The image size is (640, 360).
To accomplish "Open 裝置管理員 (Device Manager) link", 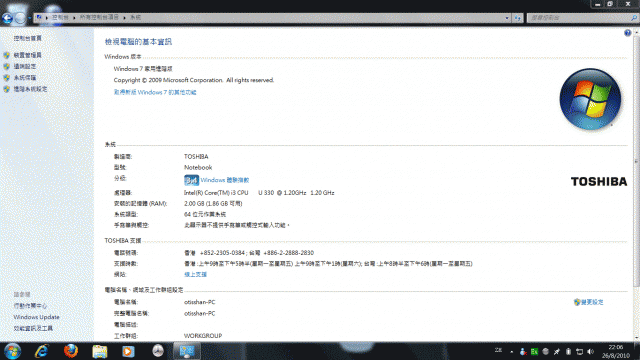I will point(27,55).
